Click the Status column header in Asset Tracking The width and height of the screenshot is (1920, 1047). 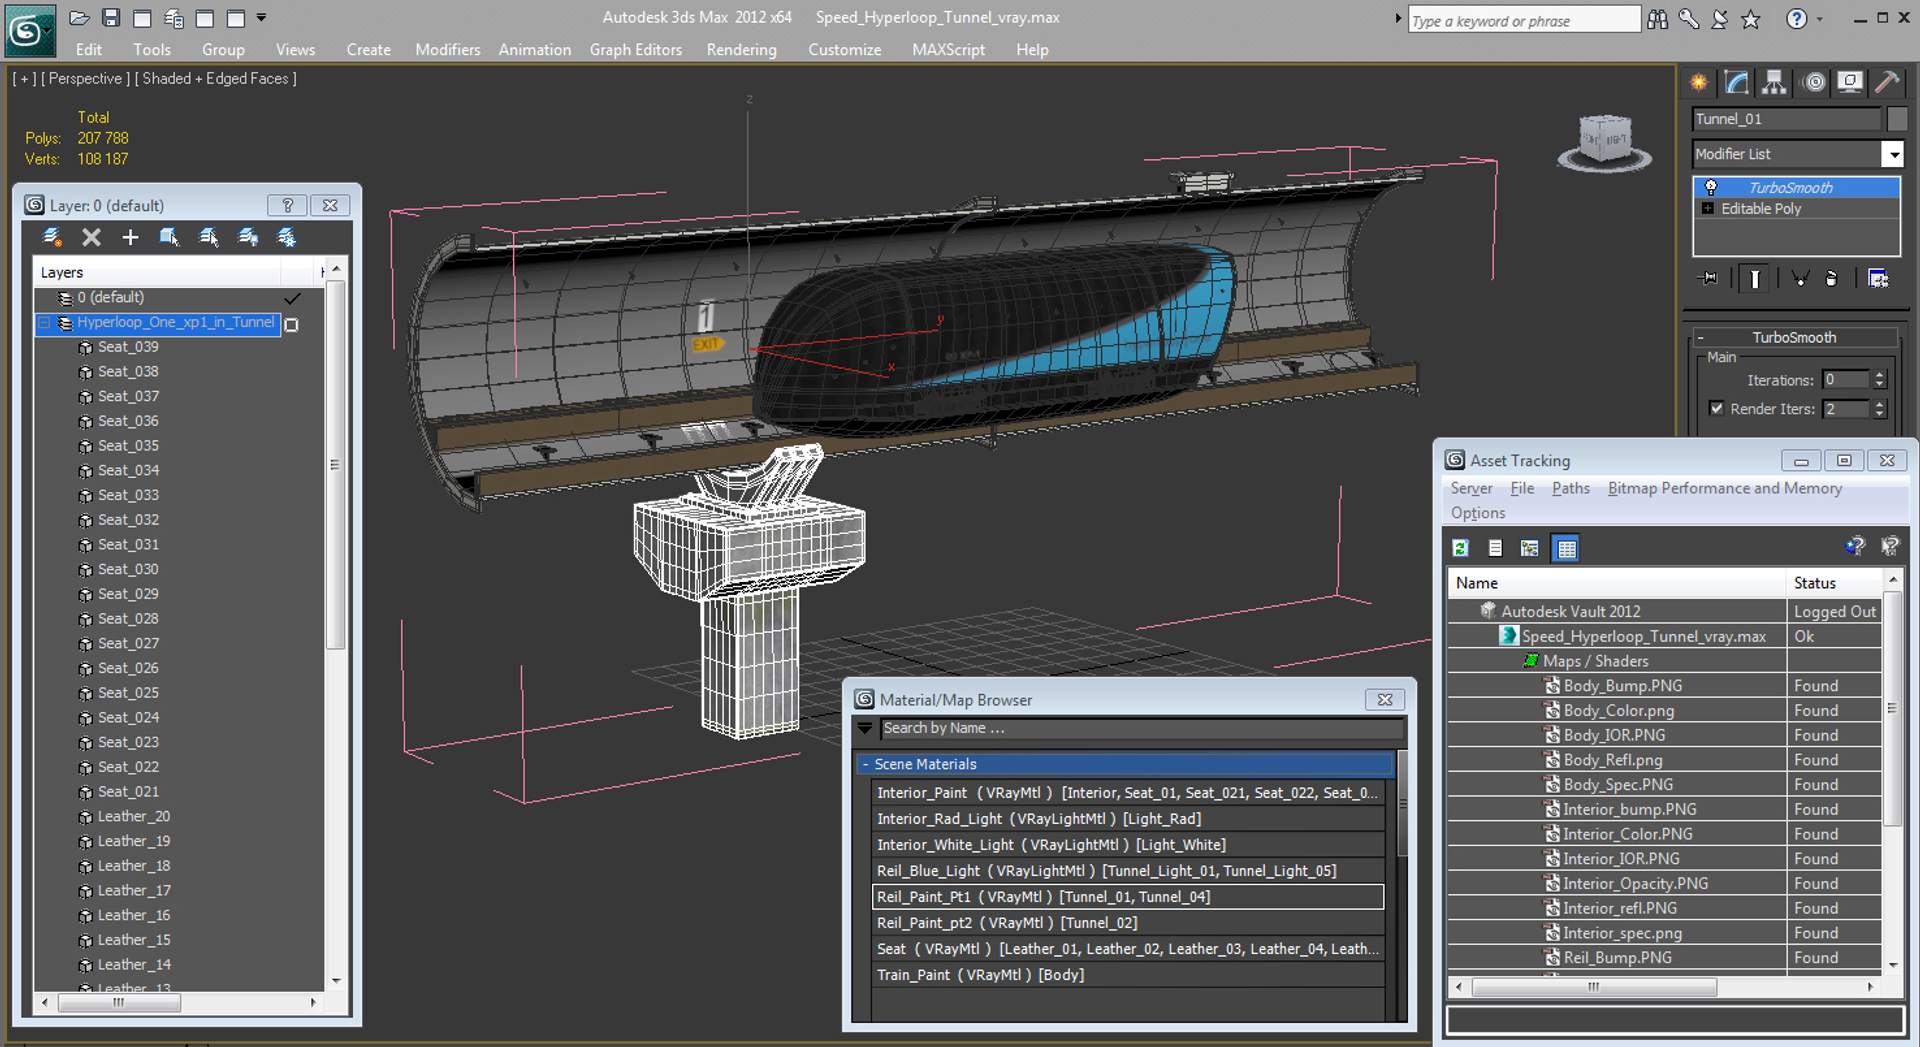[1835, 583]
